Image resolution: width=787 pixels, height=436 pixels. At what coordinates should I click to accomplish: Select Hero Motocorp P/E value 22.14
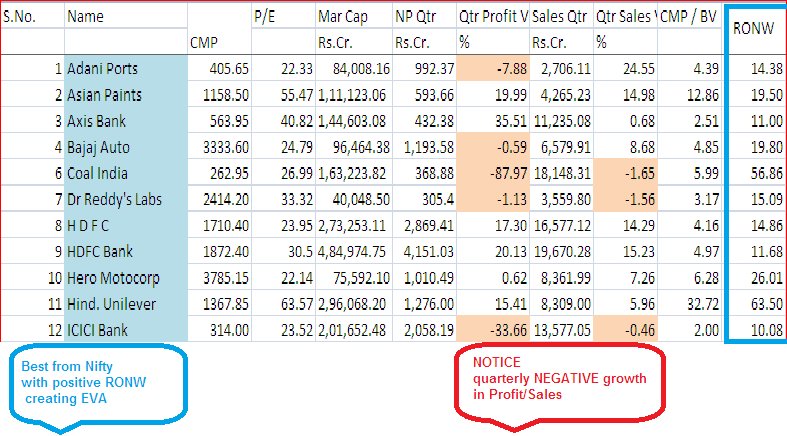coord(283,277)
